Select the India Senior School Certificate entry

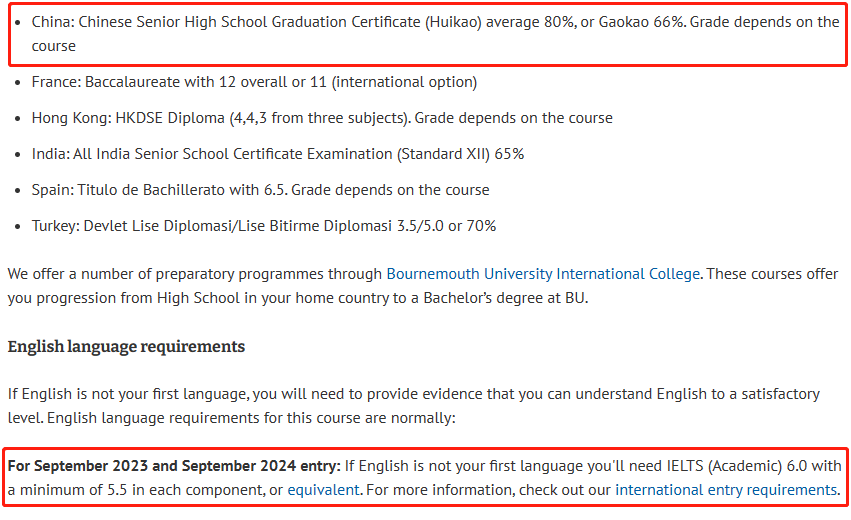click(x=277, y=154)
